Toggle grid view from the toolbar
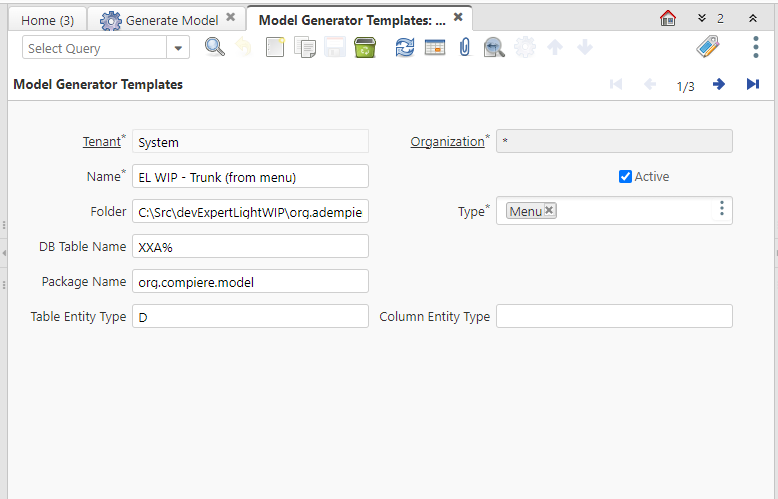 pos(434,47)
